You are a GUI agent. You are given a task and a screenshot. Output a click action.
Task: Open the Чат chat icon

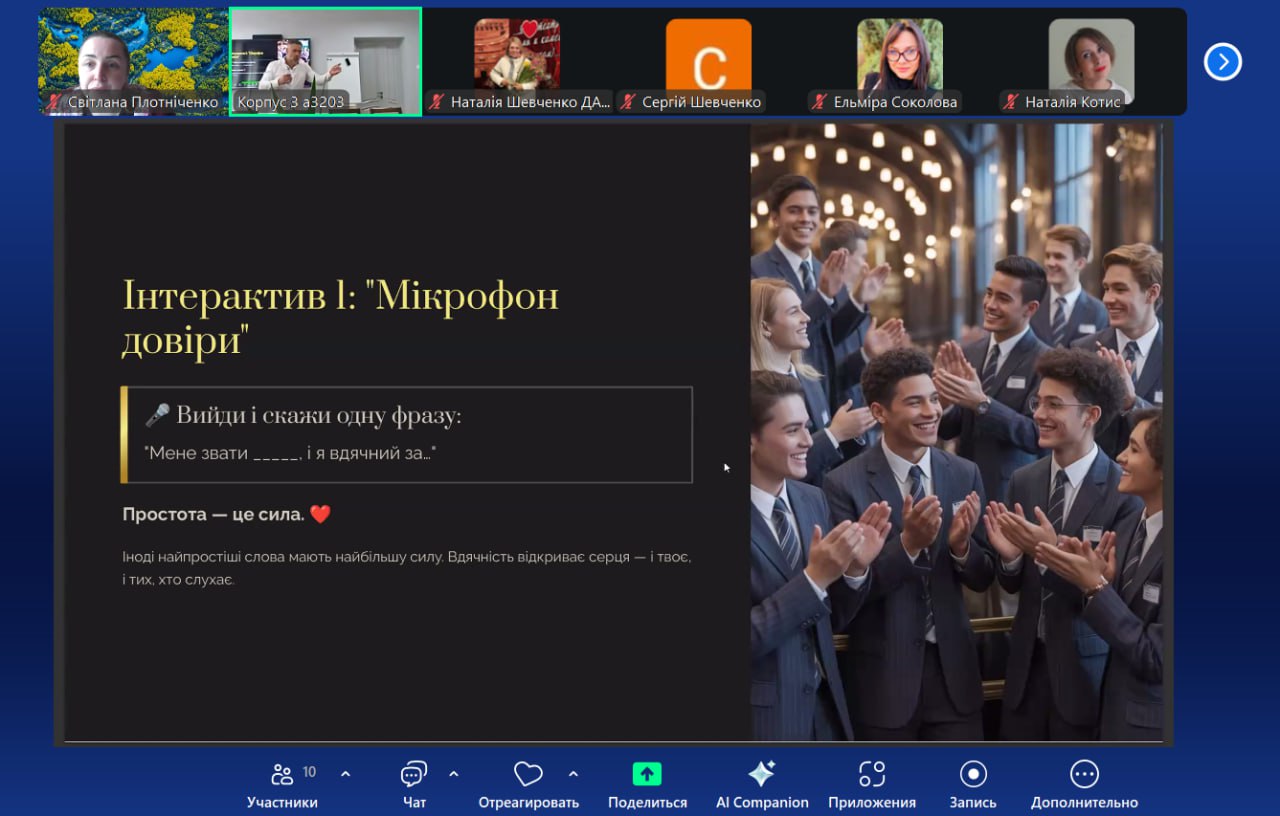pos(413,775)
